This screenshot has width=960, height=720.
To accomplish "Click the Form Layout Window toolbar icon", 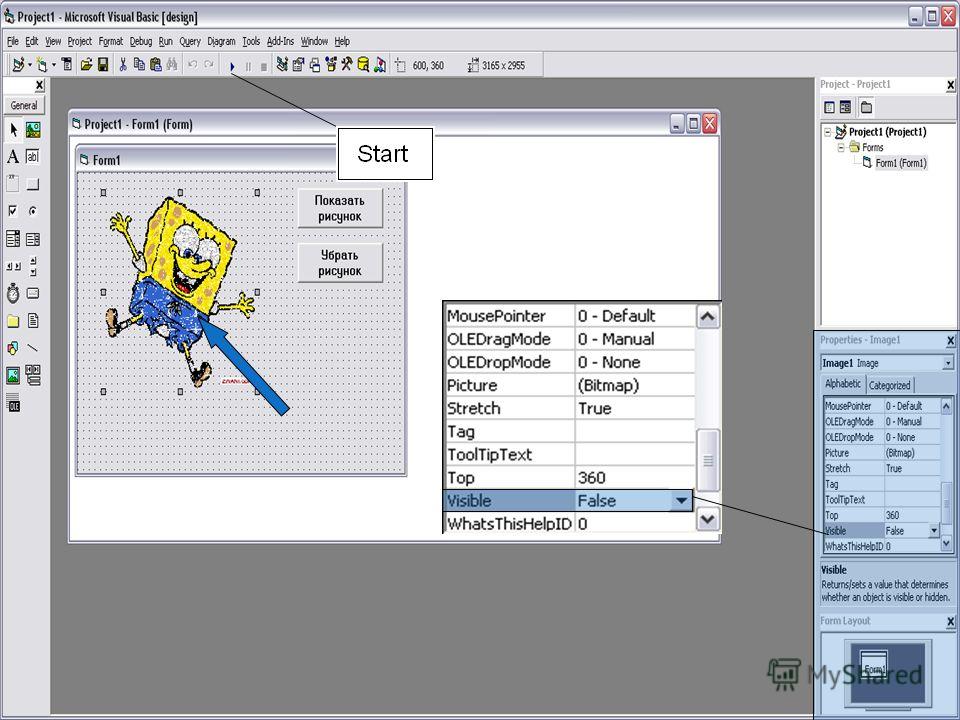I will pyautogui.click(x=315, y=64).
